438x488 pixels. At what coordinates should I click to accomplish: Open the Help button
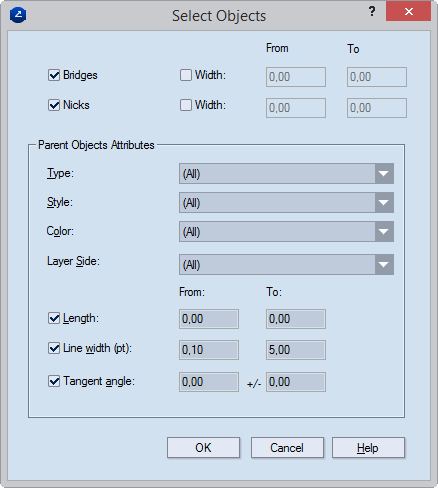click(x=368, y=448)
